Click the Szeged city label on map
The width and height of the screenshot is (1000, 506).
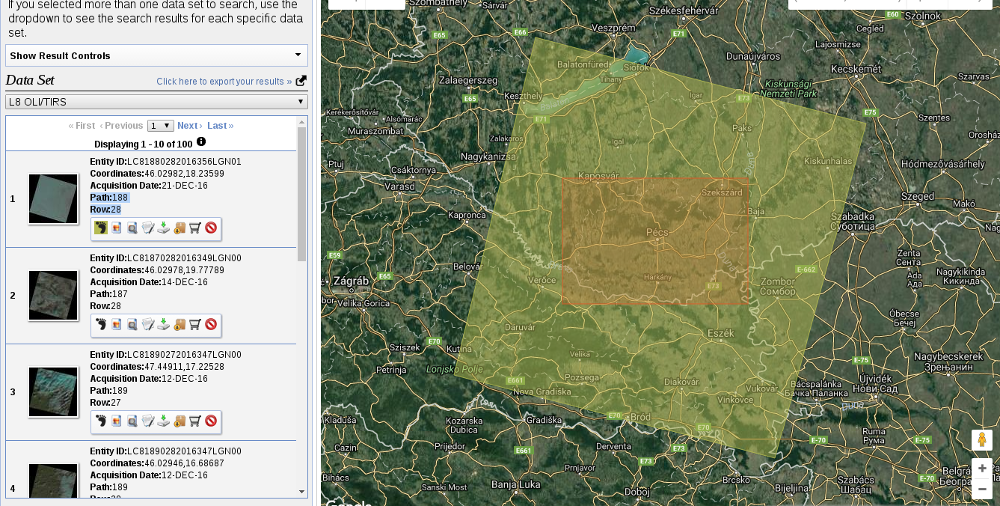pyautogui.click(x=917, y=197)
